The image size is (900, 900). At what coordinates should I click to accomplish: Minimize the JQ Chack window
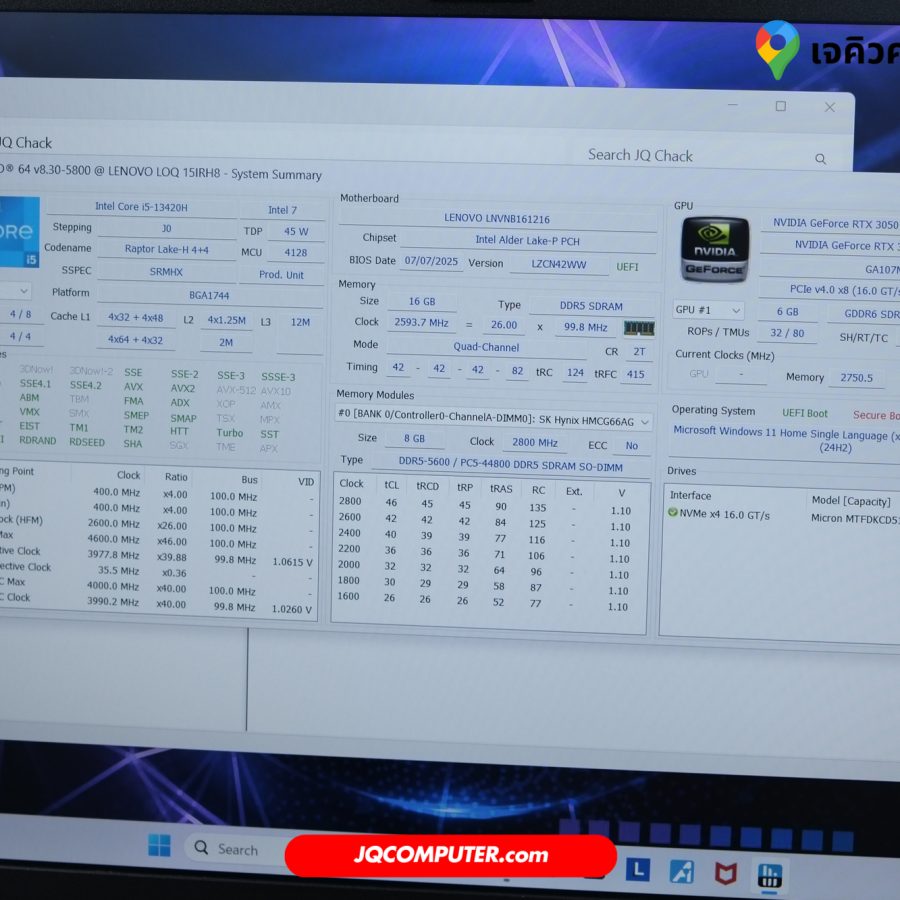point(733,105)
